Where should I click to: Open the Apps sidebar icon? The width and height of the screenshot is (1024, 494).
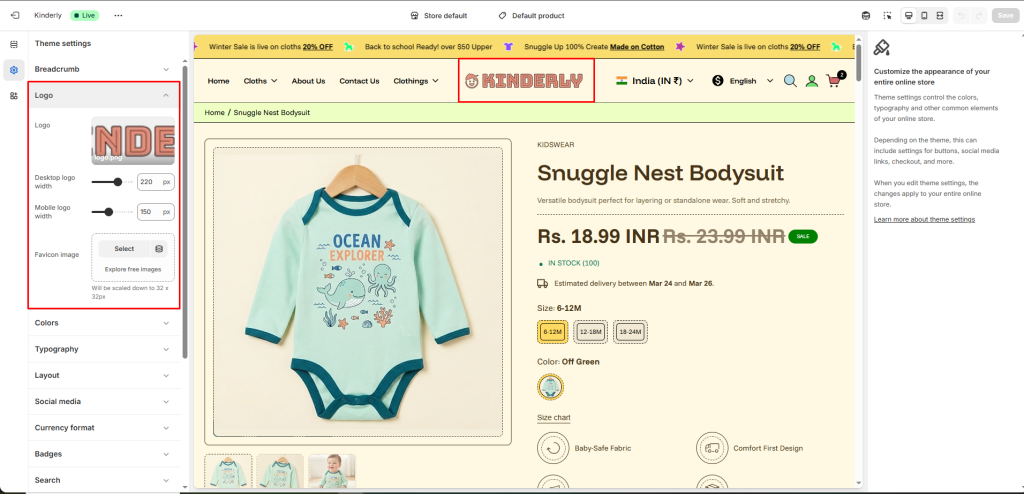click(14, 95)
